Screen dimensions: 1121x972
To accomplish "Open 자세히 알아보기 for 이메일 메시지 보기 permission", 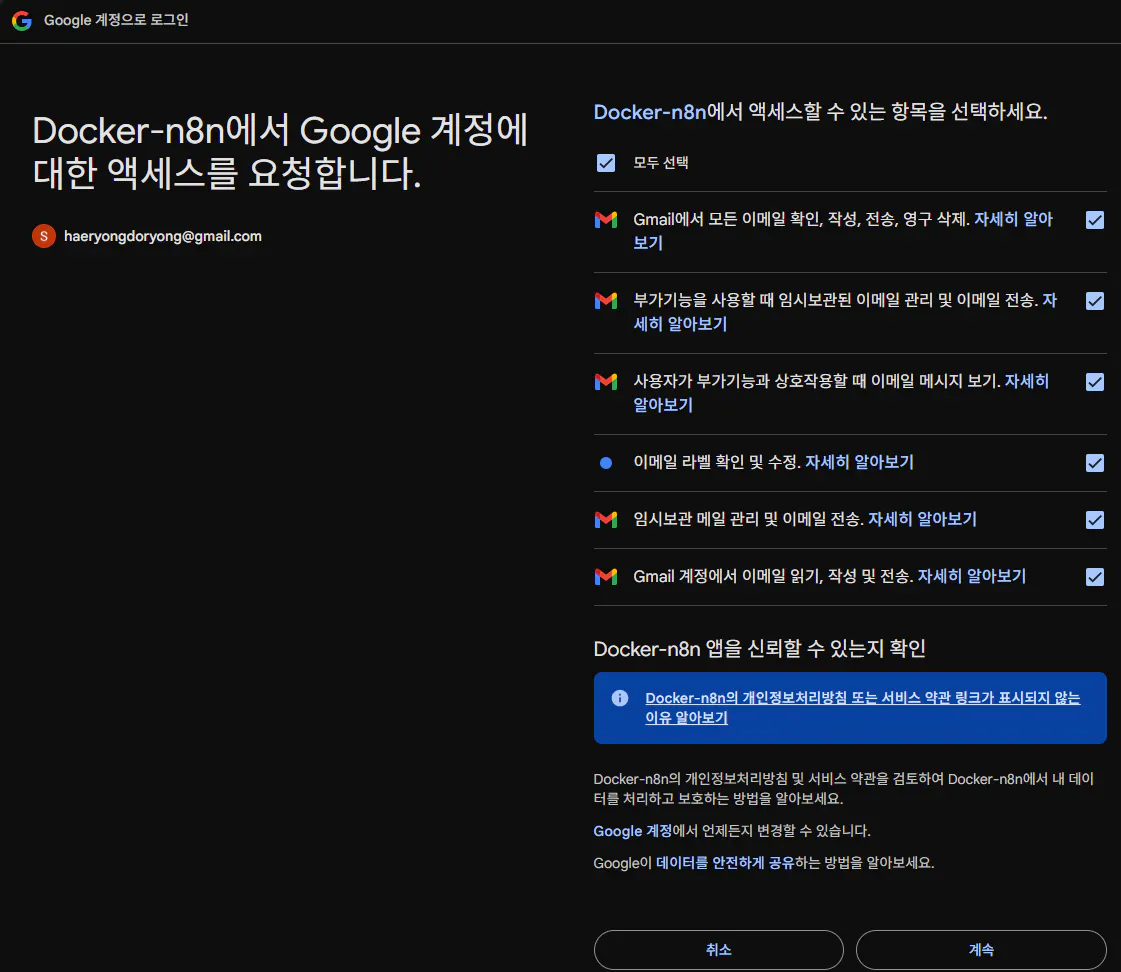I will pos(1027,381).
